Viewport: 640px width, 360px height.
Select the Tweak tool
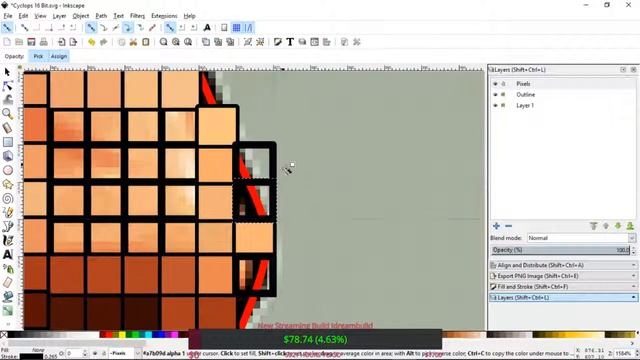tap(7, 100)
